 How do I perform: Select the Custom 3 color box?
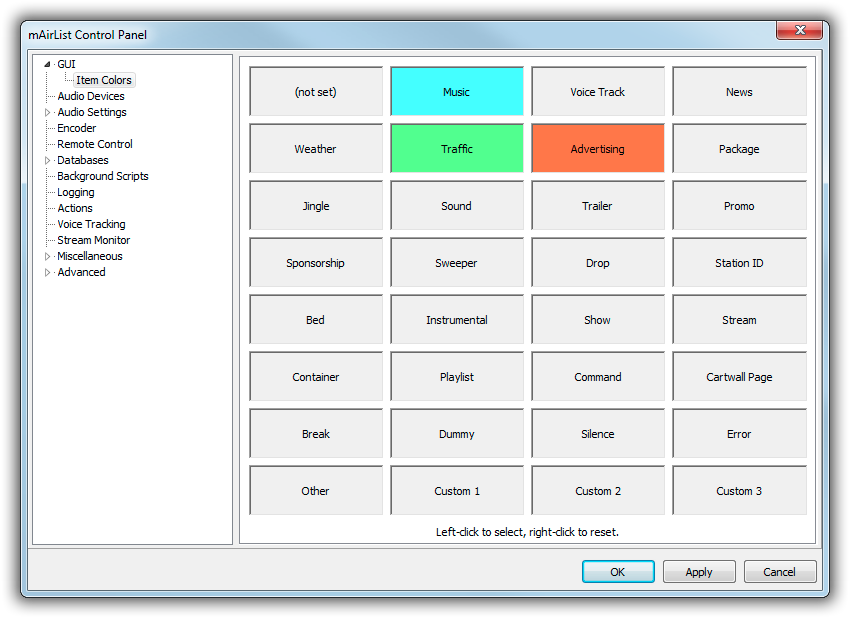click(x=739, y=491)
